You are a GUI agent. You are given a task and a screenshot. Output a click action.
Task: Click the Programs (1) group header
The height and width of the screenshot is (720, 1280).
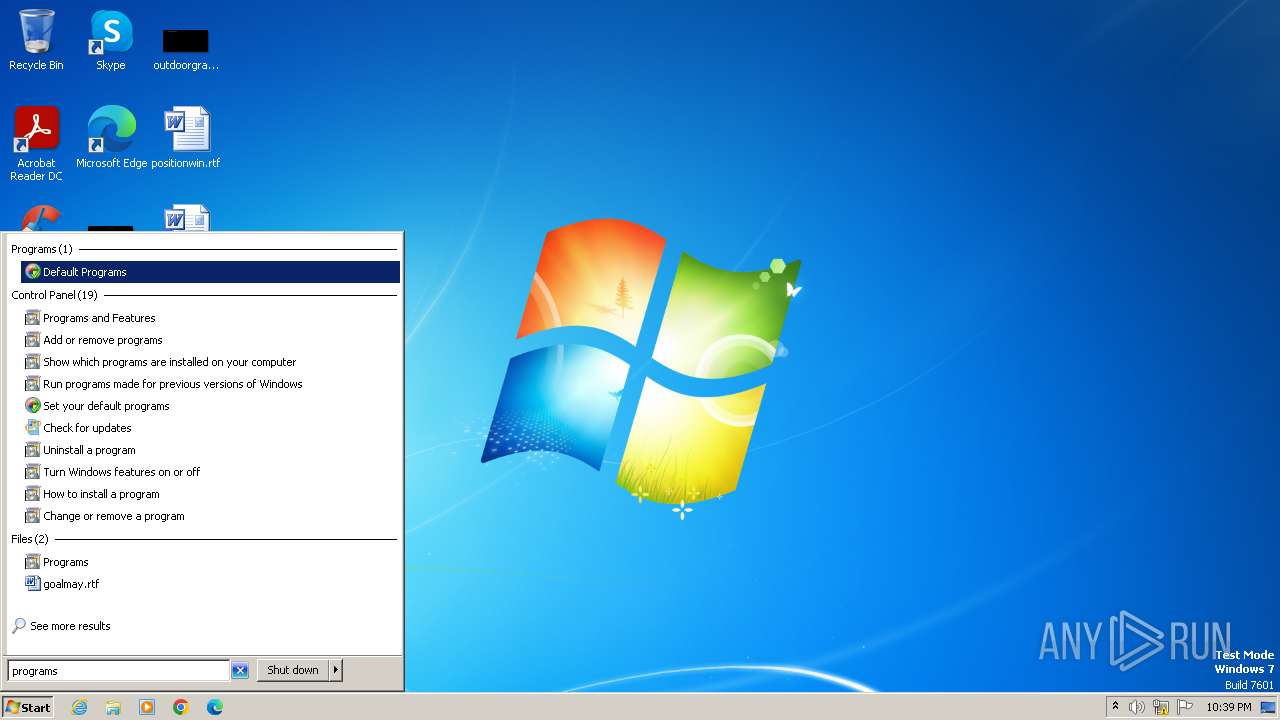click(x=42, y=249)
